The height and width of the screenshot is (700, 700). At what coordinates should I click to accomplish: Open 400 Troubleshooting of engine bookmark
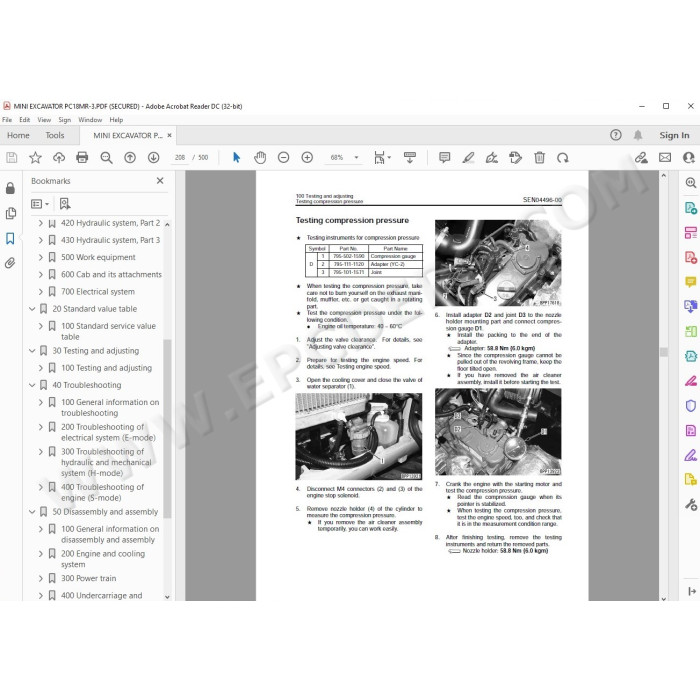[x=102, y=492]
